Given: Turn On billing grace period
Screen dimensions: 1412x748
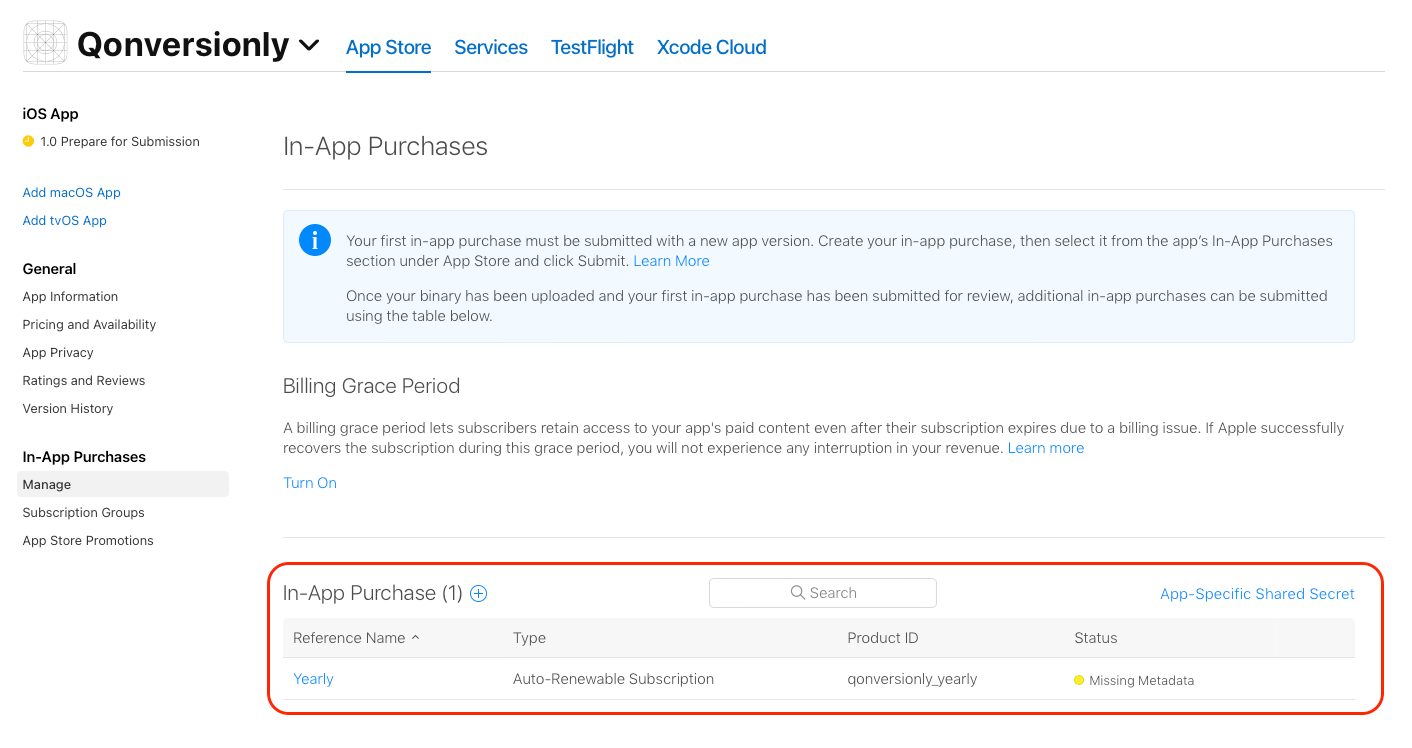Looking at the screenshot, I should (x=310, y=483).
